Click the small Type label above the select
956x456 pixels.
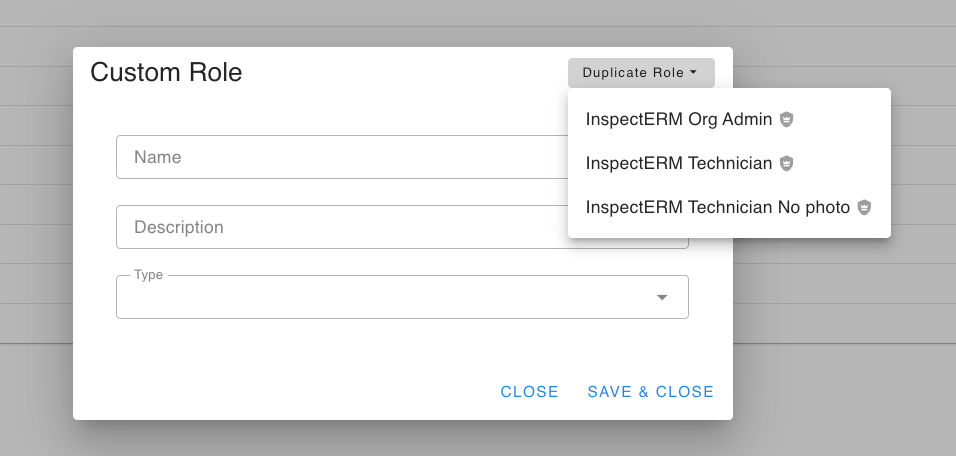(148, 275)
